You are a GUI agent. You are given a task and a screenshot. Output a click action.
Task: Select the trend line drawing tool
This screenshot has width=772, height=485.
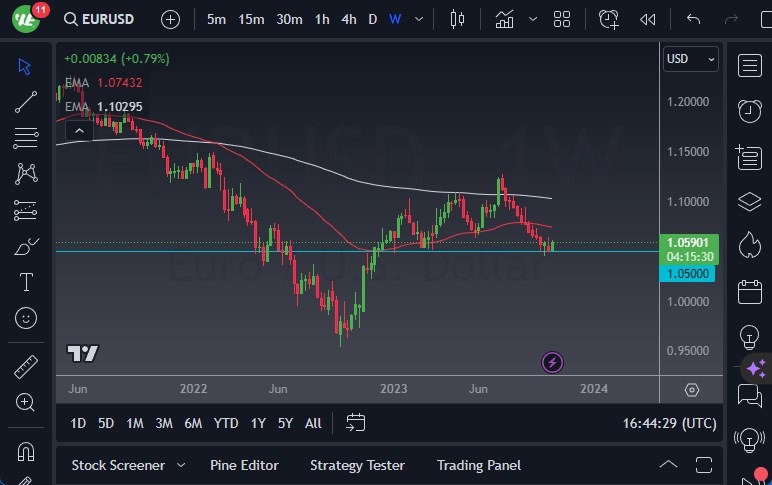tap(26, 101)
